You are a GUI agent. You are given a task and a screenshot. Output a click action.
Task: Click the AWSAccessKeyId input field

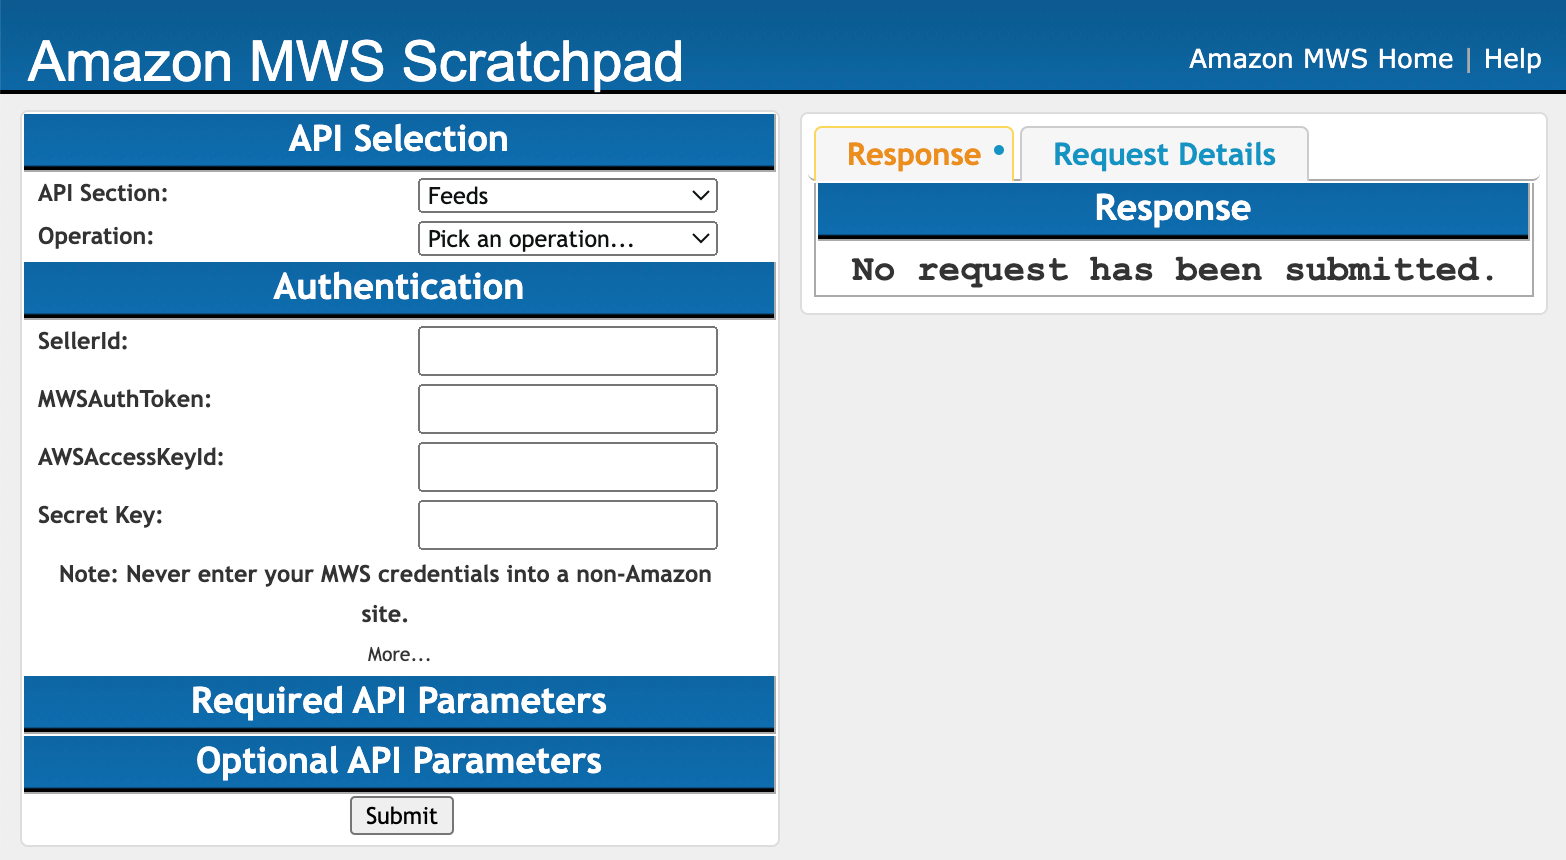coord(567,467)
